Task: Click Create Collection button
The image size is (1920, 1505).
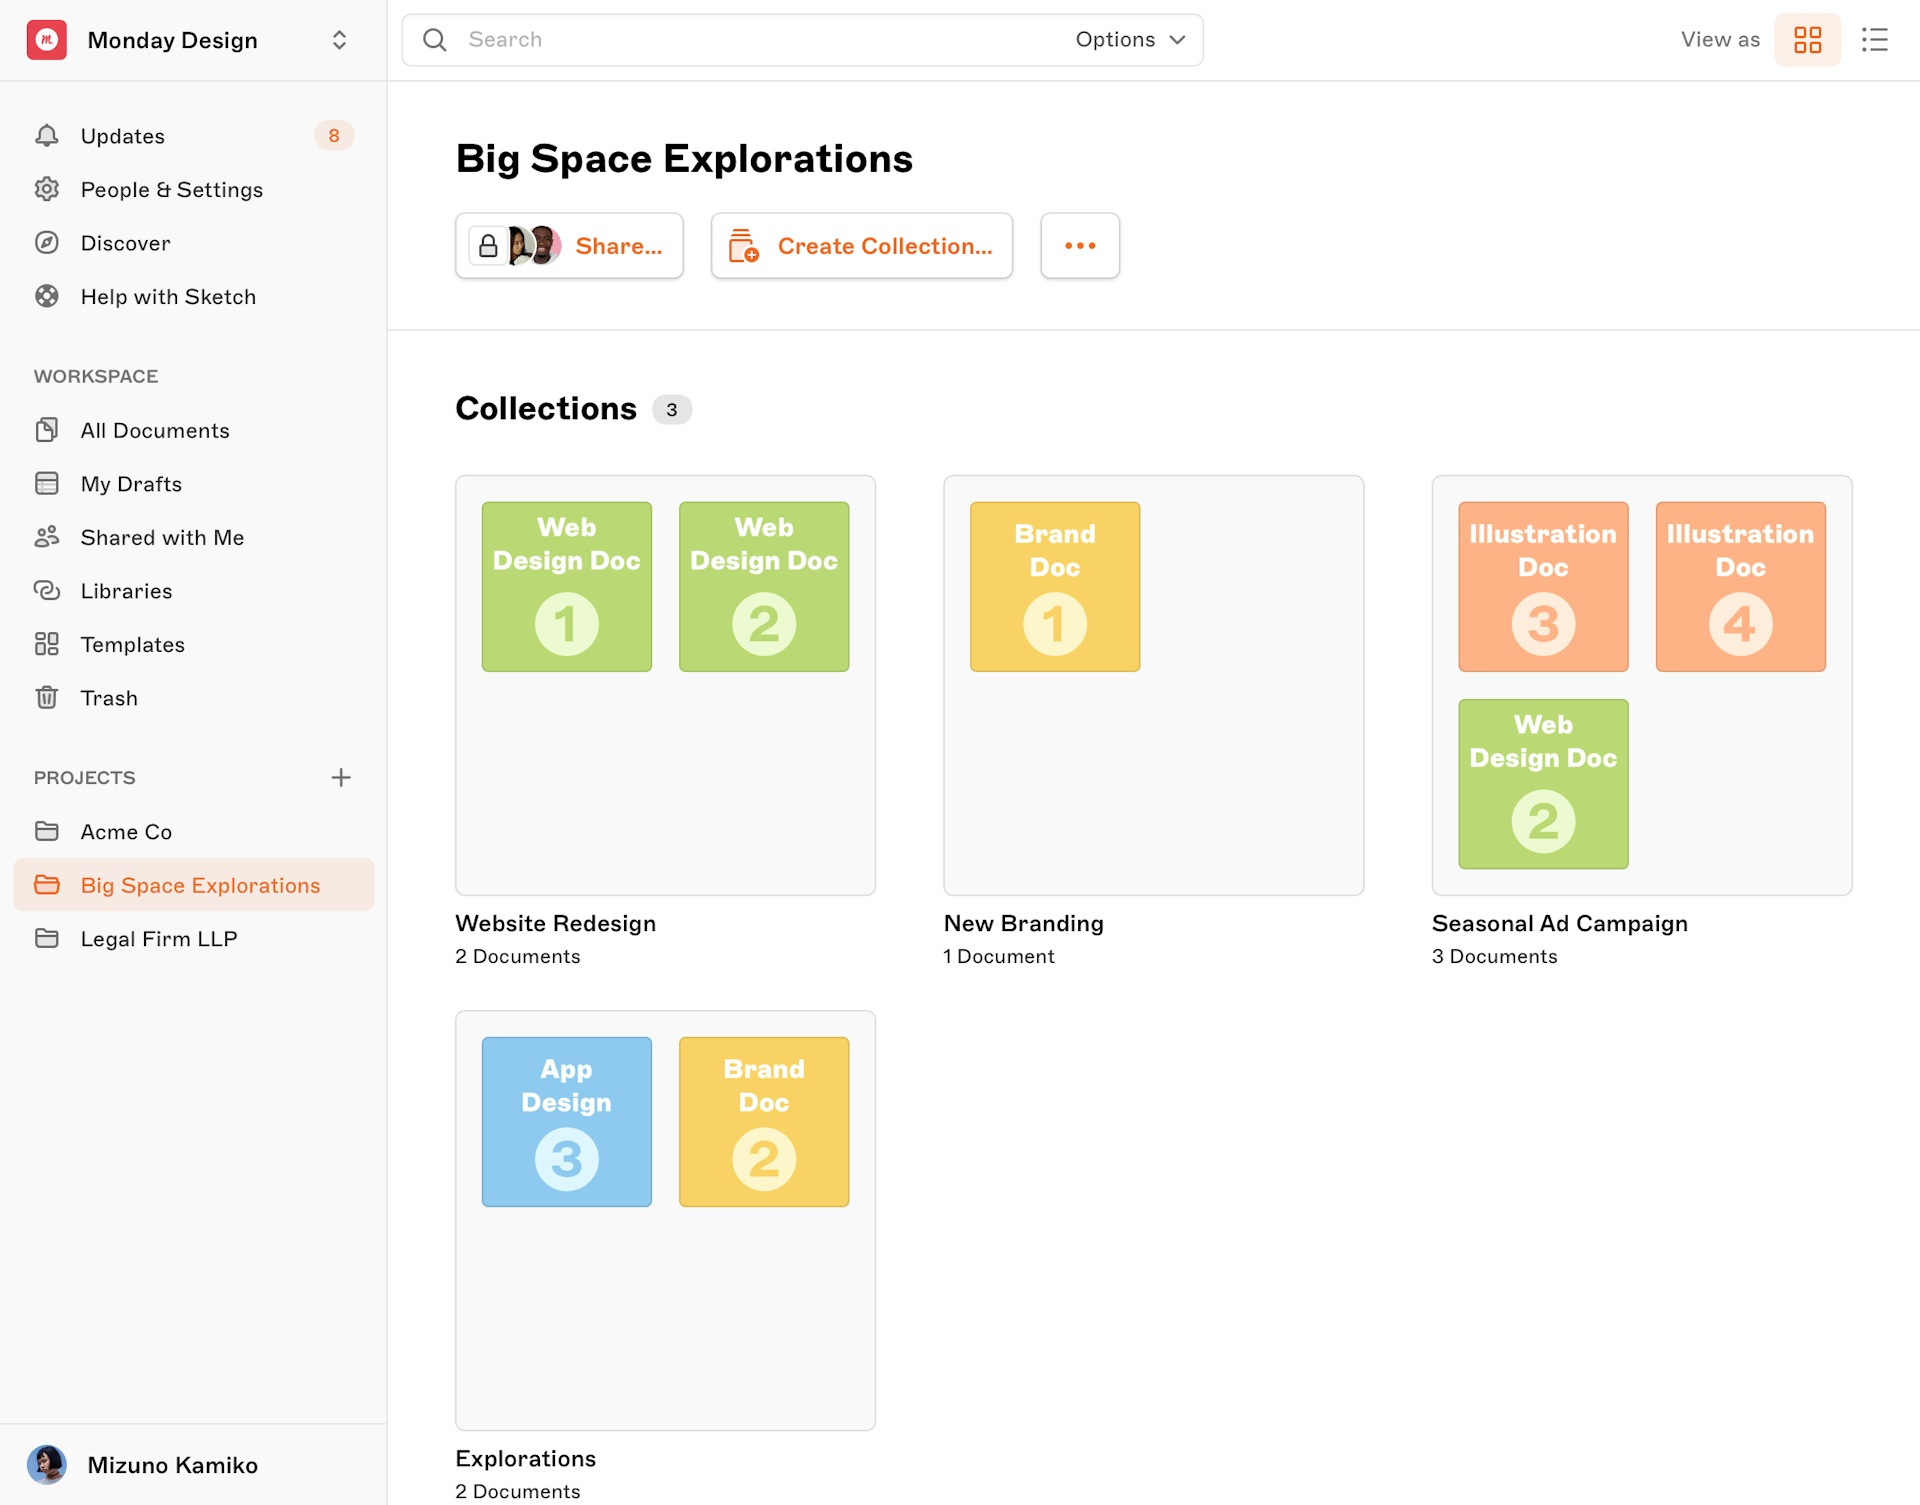Action: (862, 245)
